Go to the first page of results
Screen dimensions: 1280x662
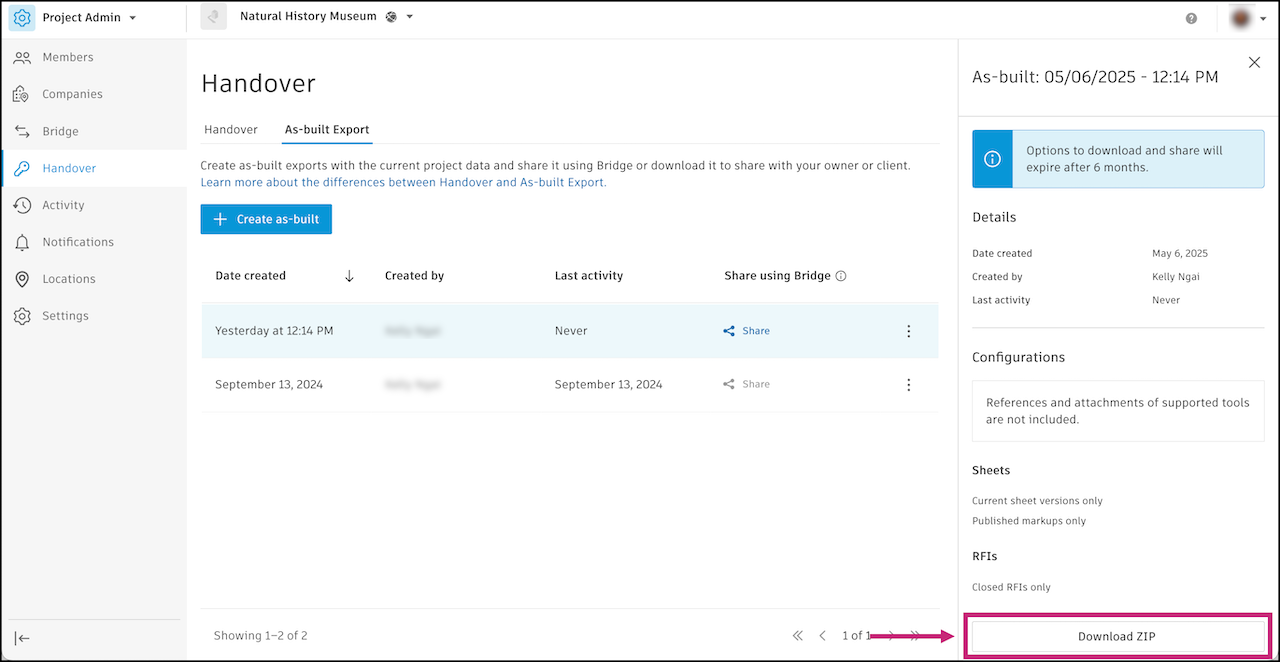click(797, 635)
